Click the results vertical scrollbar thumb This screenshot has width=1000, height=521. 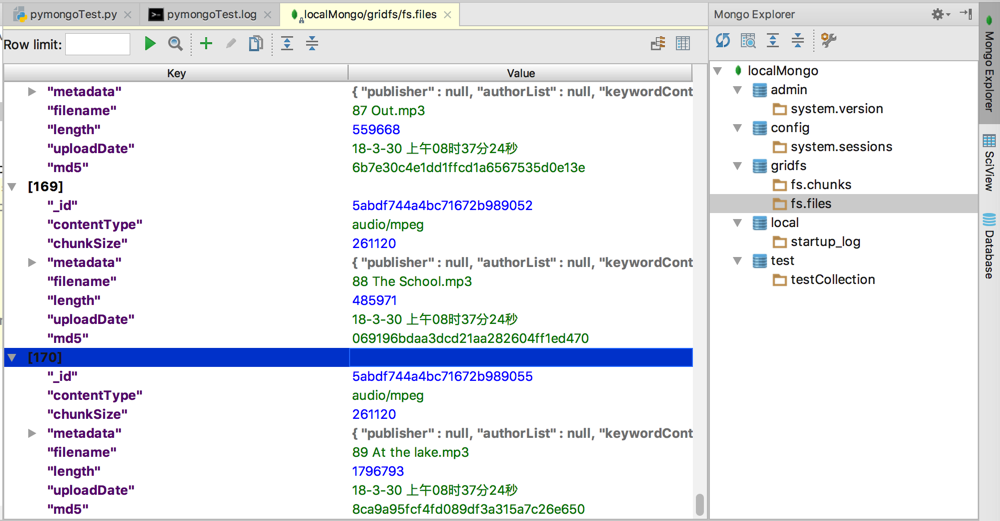pos(700,504)
